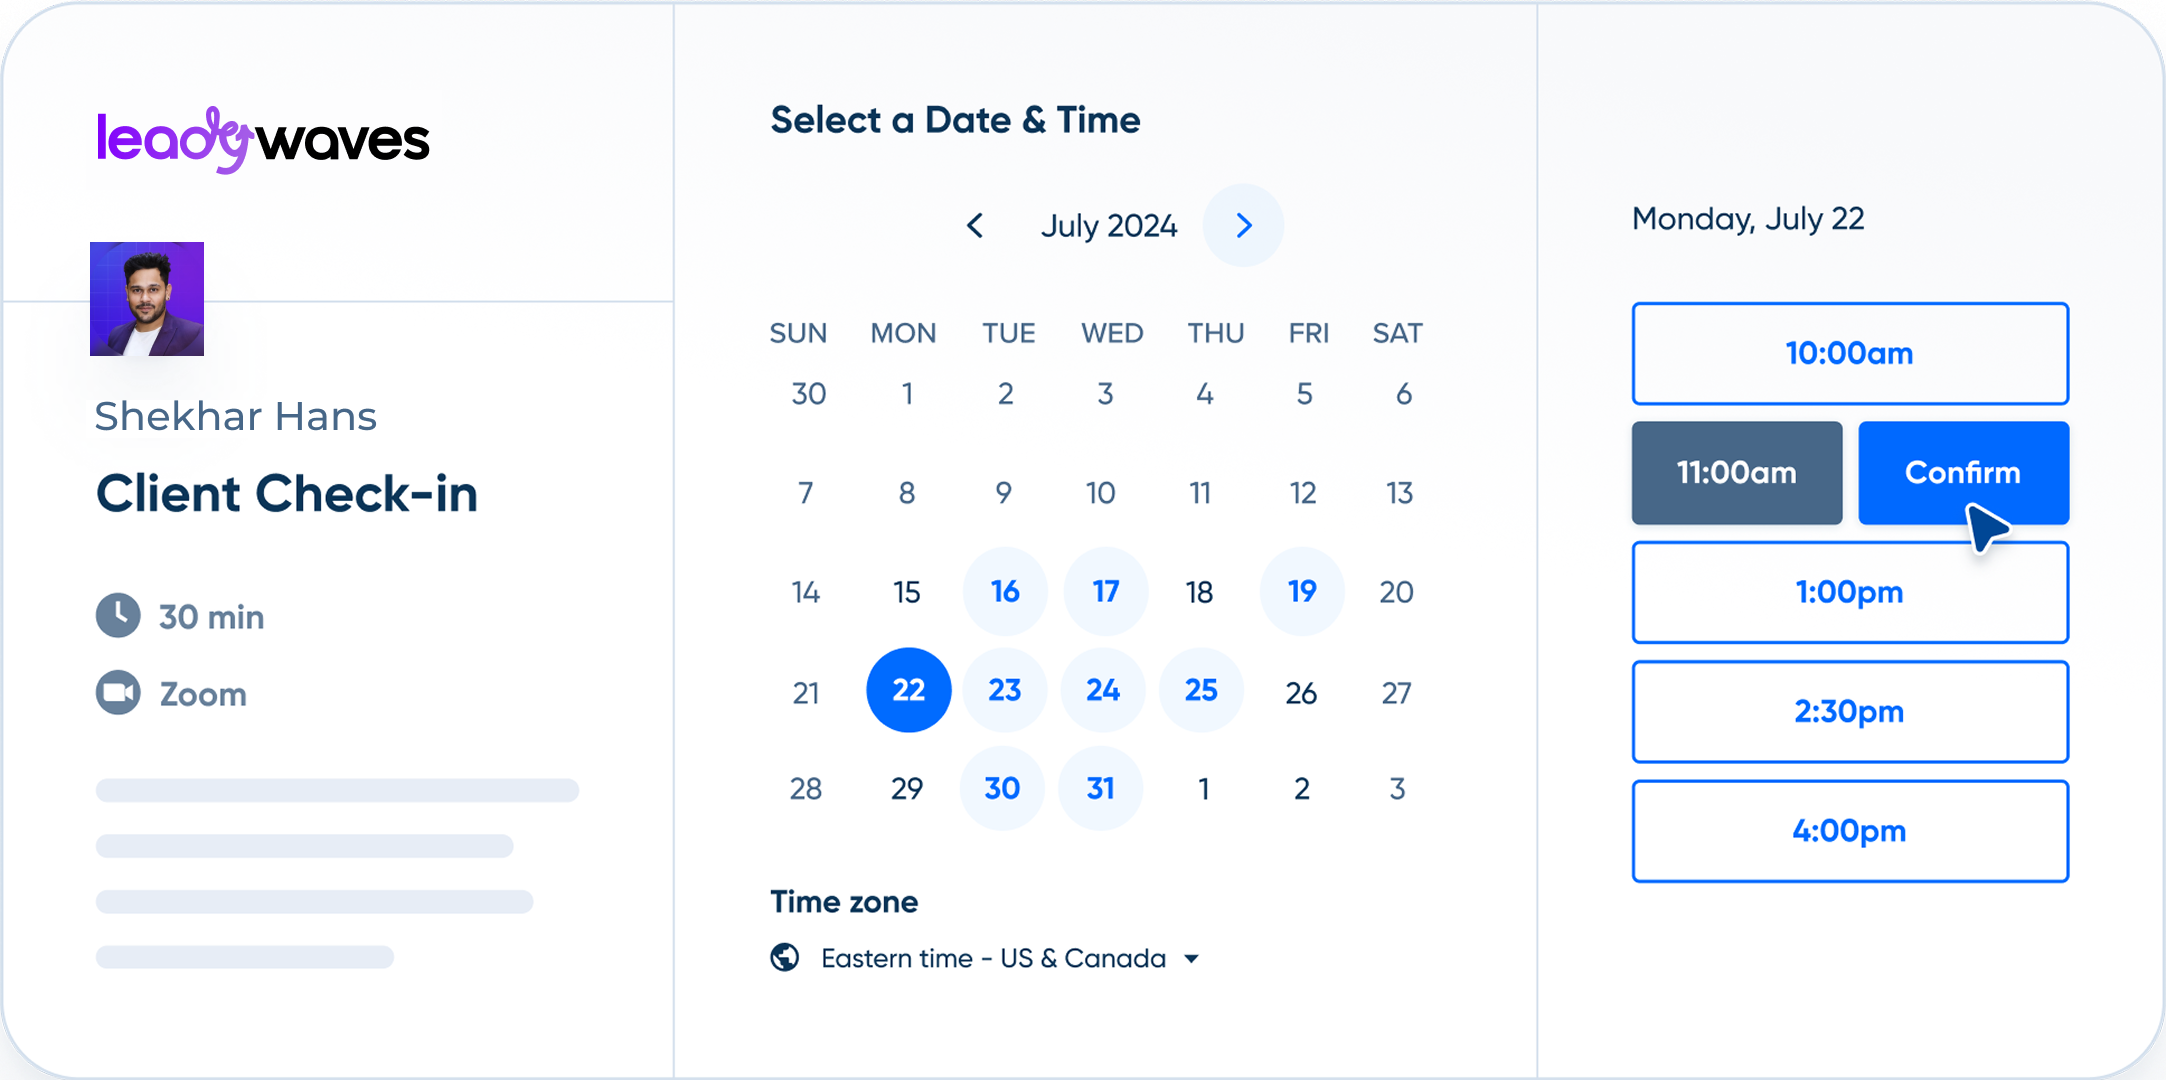This screenshot has width=2166, height=1080.
Task: Choose the 4:00pm time slot
Action: click(1850, 831)
